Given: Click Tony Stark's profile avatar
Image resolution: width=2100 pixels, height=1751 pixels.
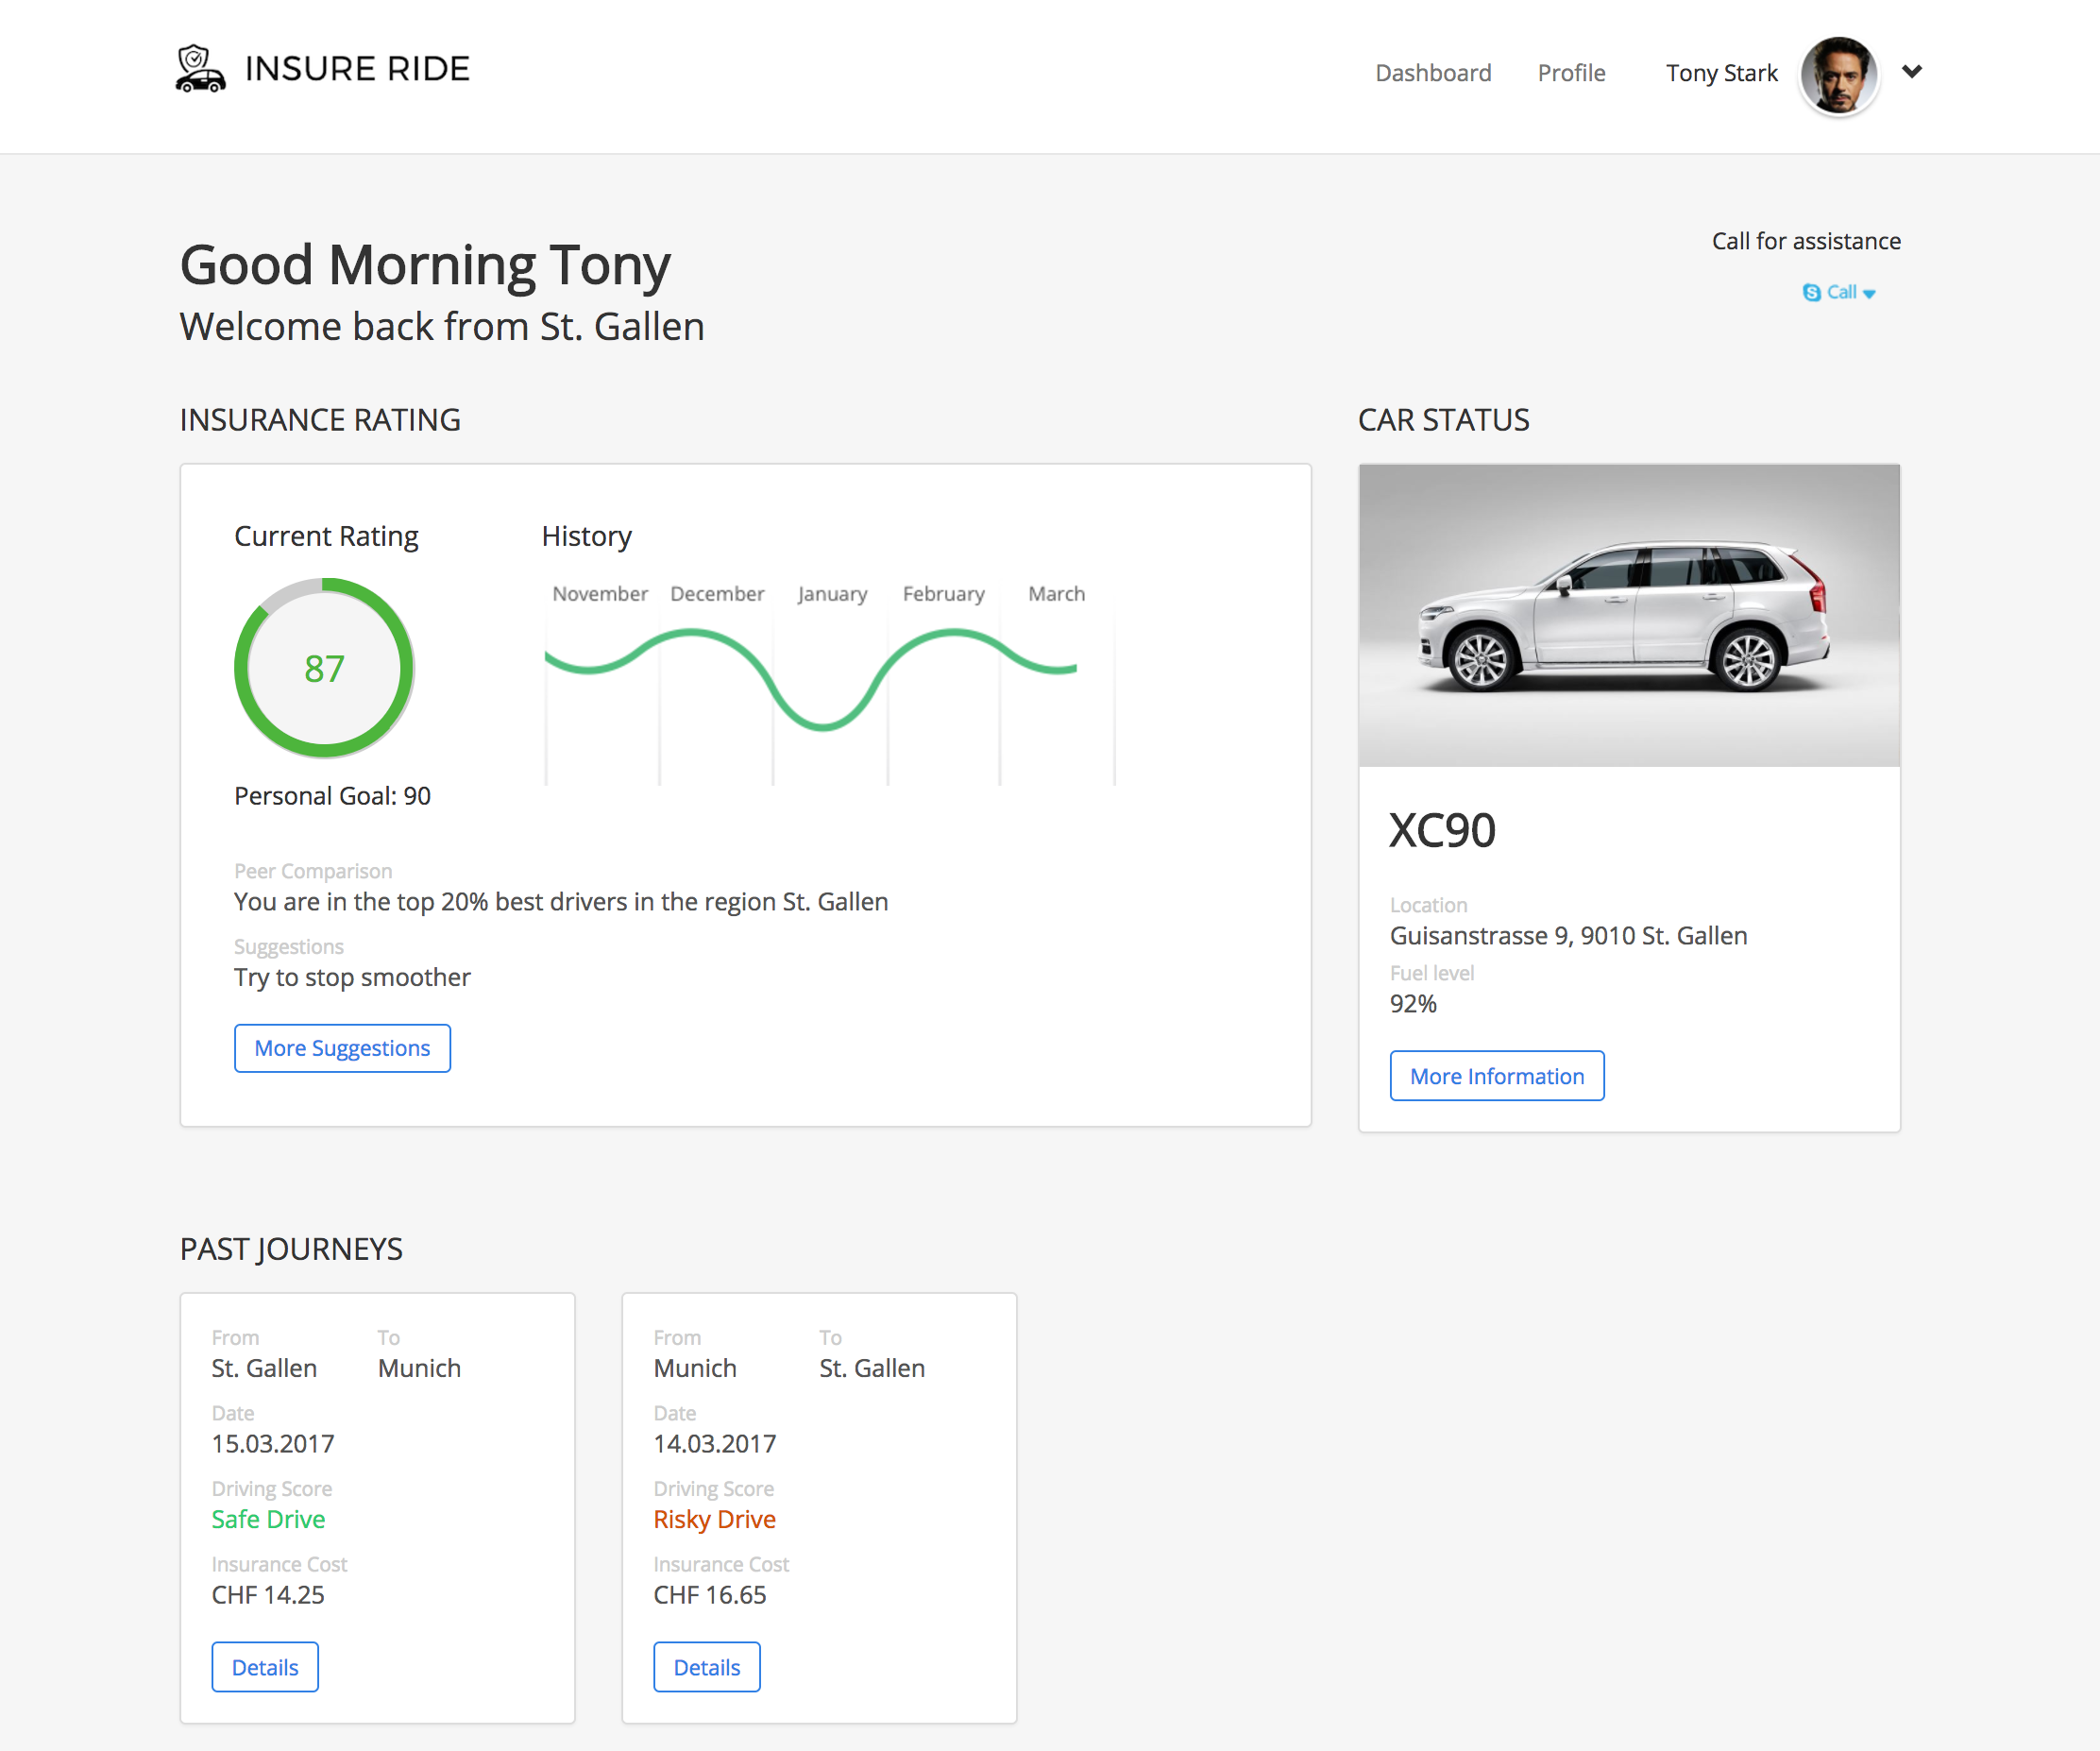Looking at the screenshot, I should pyautogui.click(x=1838, y=75).
